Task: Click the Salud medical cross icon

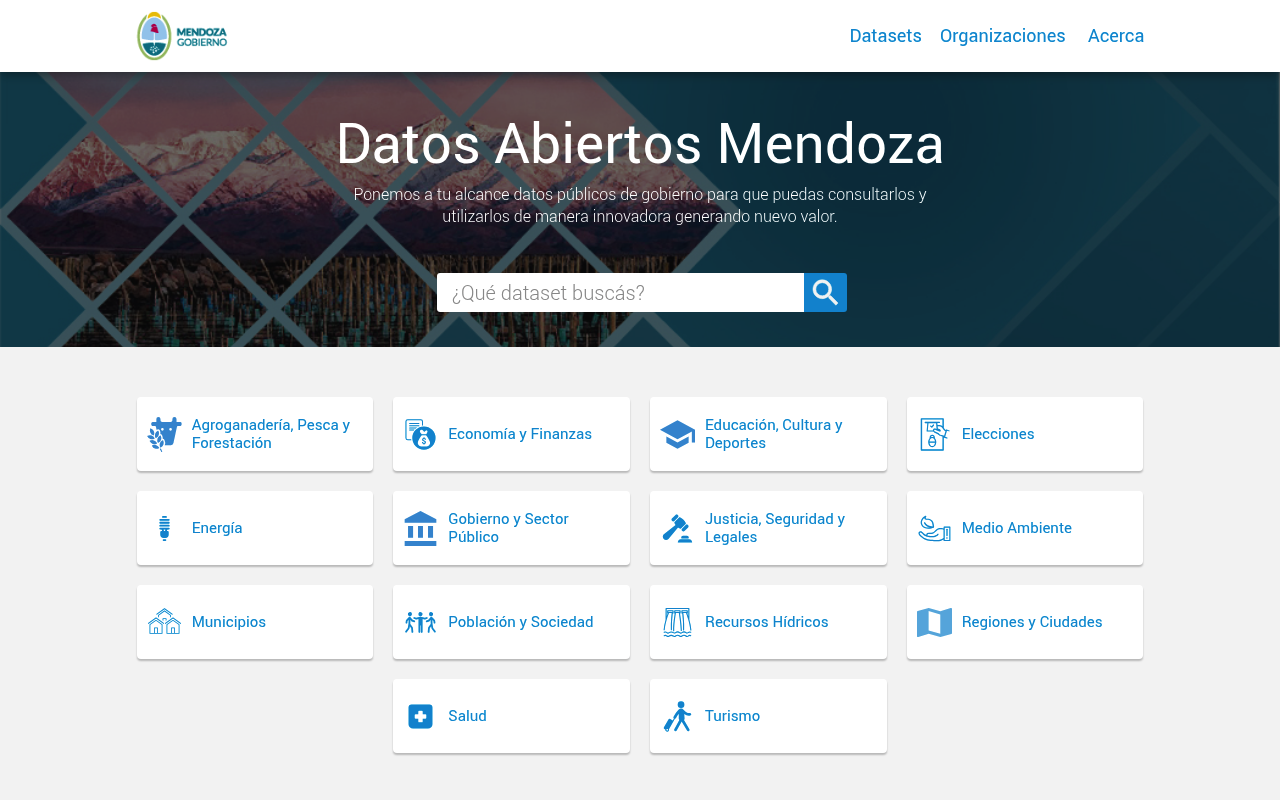Action: [420, 716]
